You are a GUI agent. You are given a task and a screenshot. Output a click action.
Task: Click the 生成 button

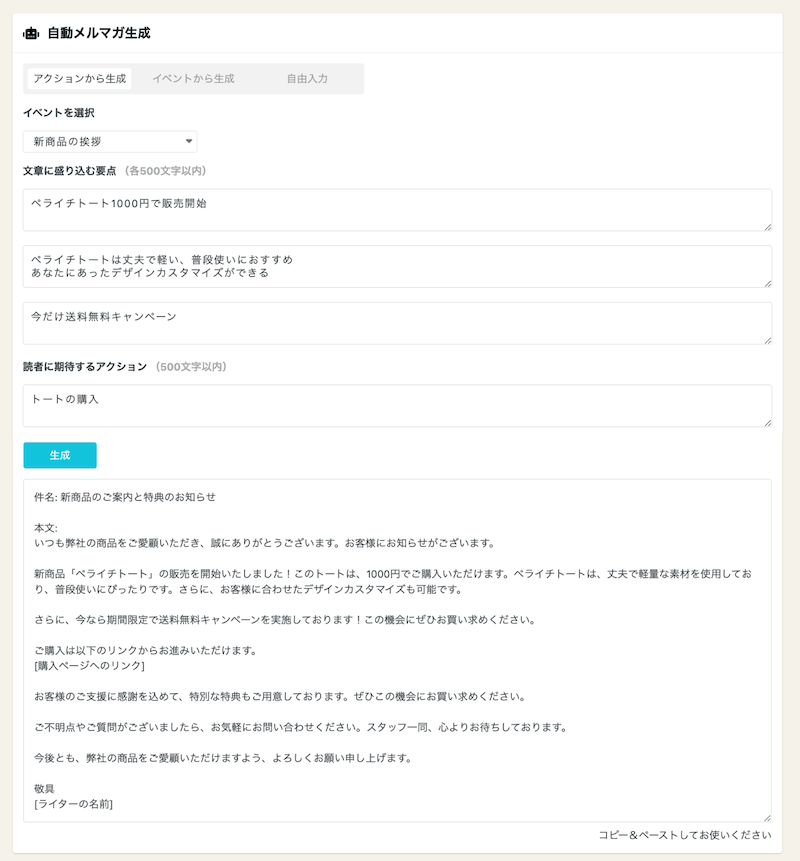(x=60, y=455)
